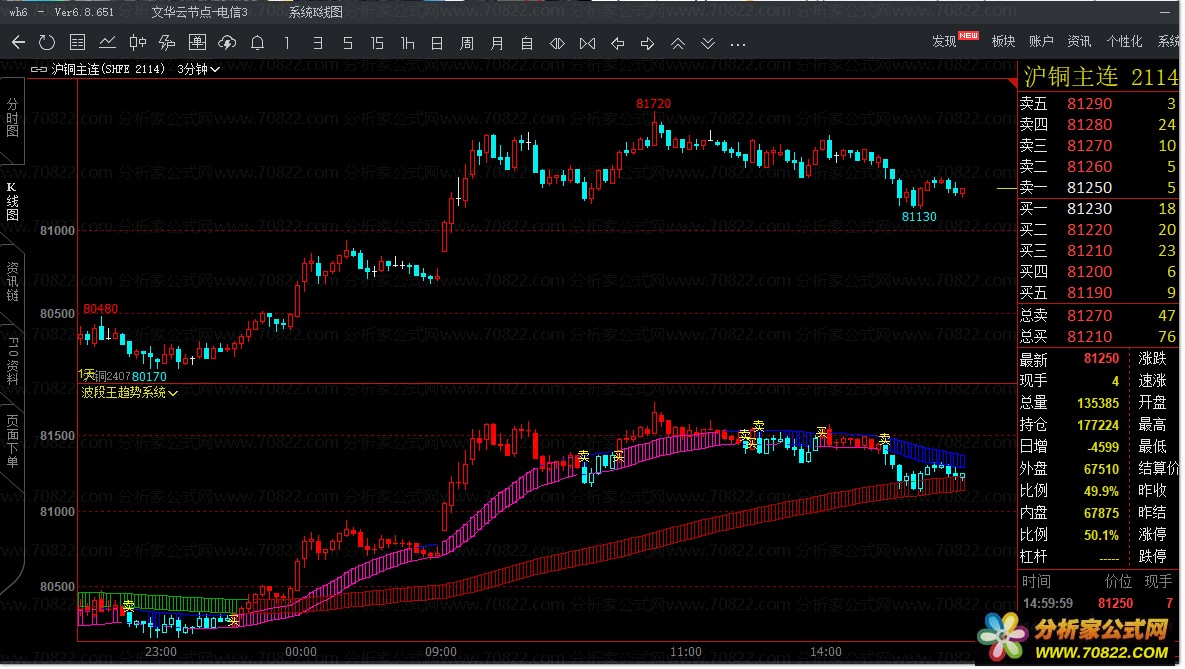Viewport: 1185px width, 669px height.
Task: Click the link icon beside 沪铜主连
Action: tap(39, 69)
